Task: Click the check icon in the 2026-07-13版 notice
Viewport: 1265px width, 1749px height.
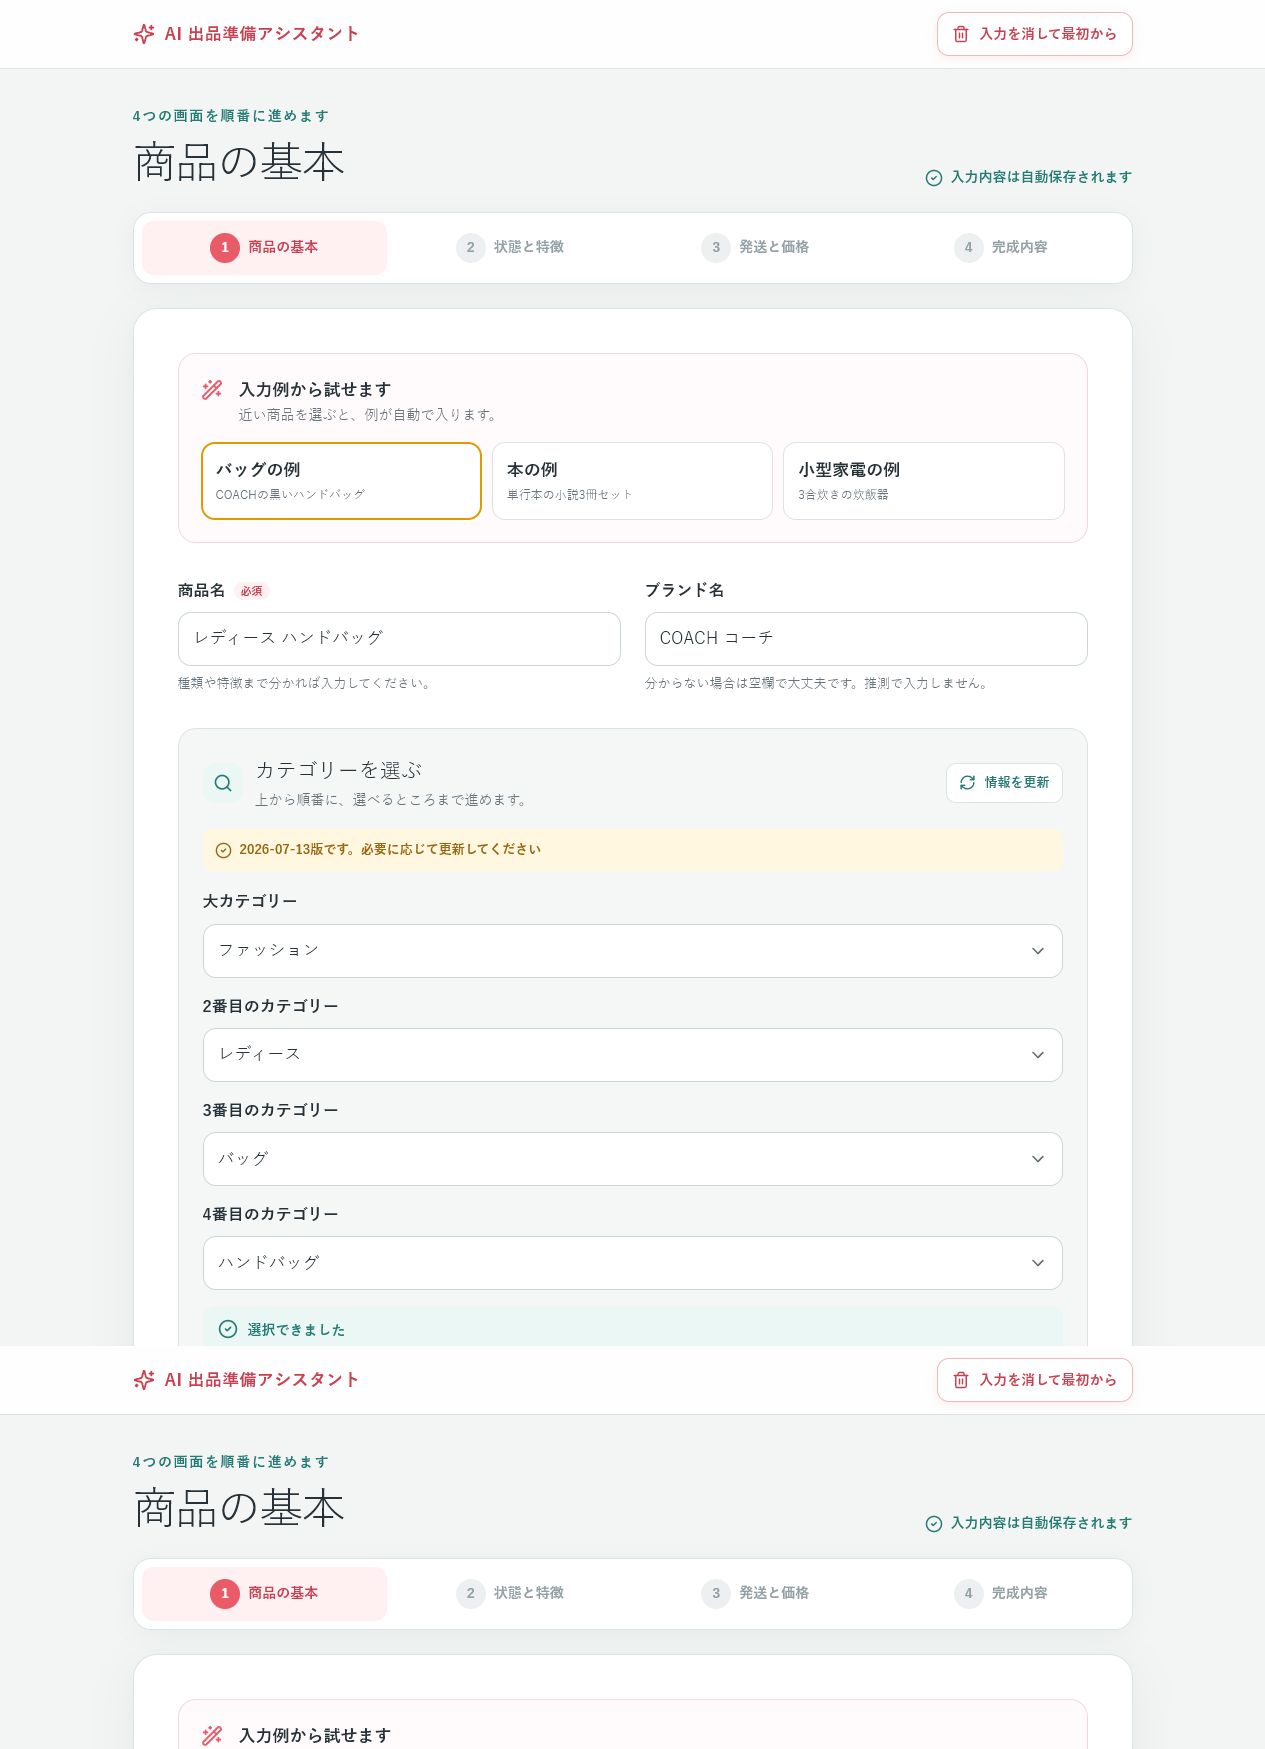Action: pos(223,850)
